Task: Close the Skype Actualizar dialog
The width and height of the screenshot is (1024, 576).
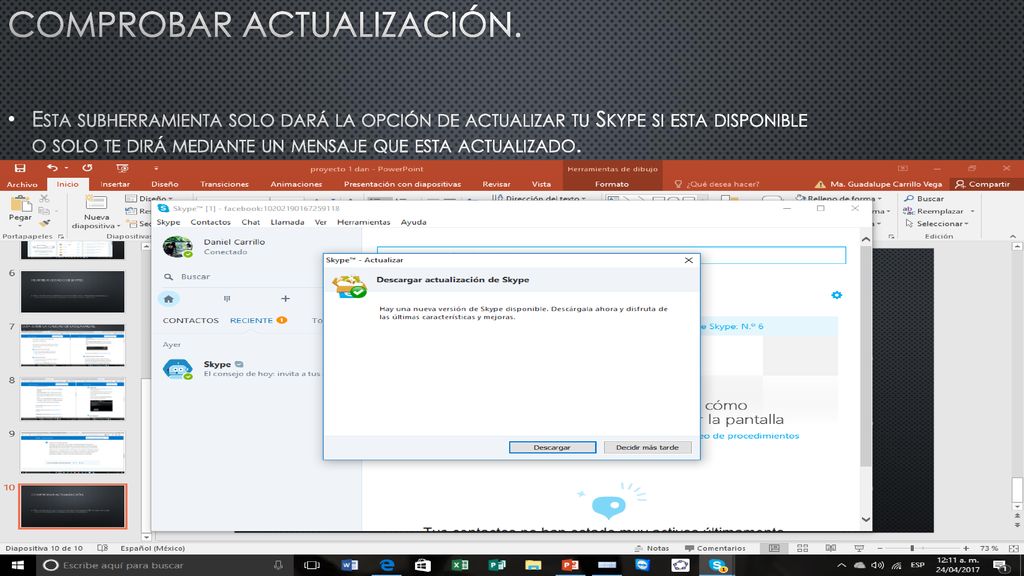Action: point(688,260)
